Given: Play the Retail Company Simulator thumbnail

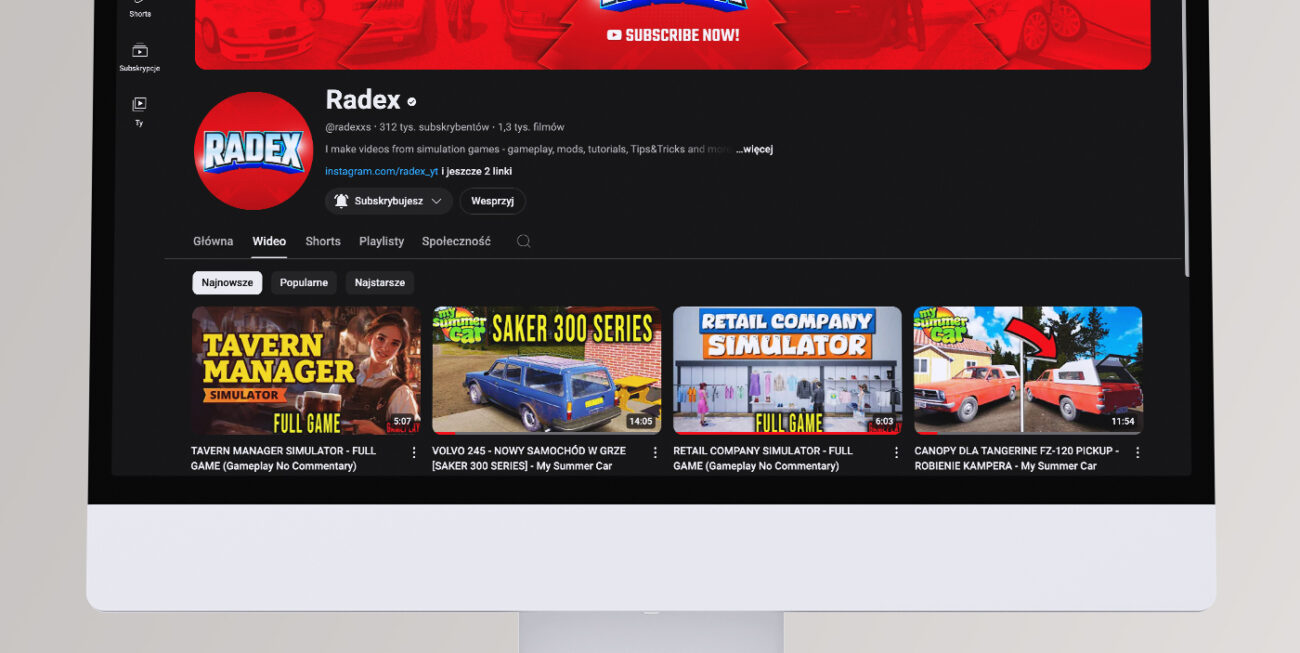Looking at the screenshot, I should tap(787, 370).
